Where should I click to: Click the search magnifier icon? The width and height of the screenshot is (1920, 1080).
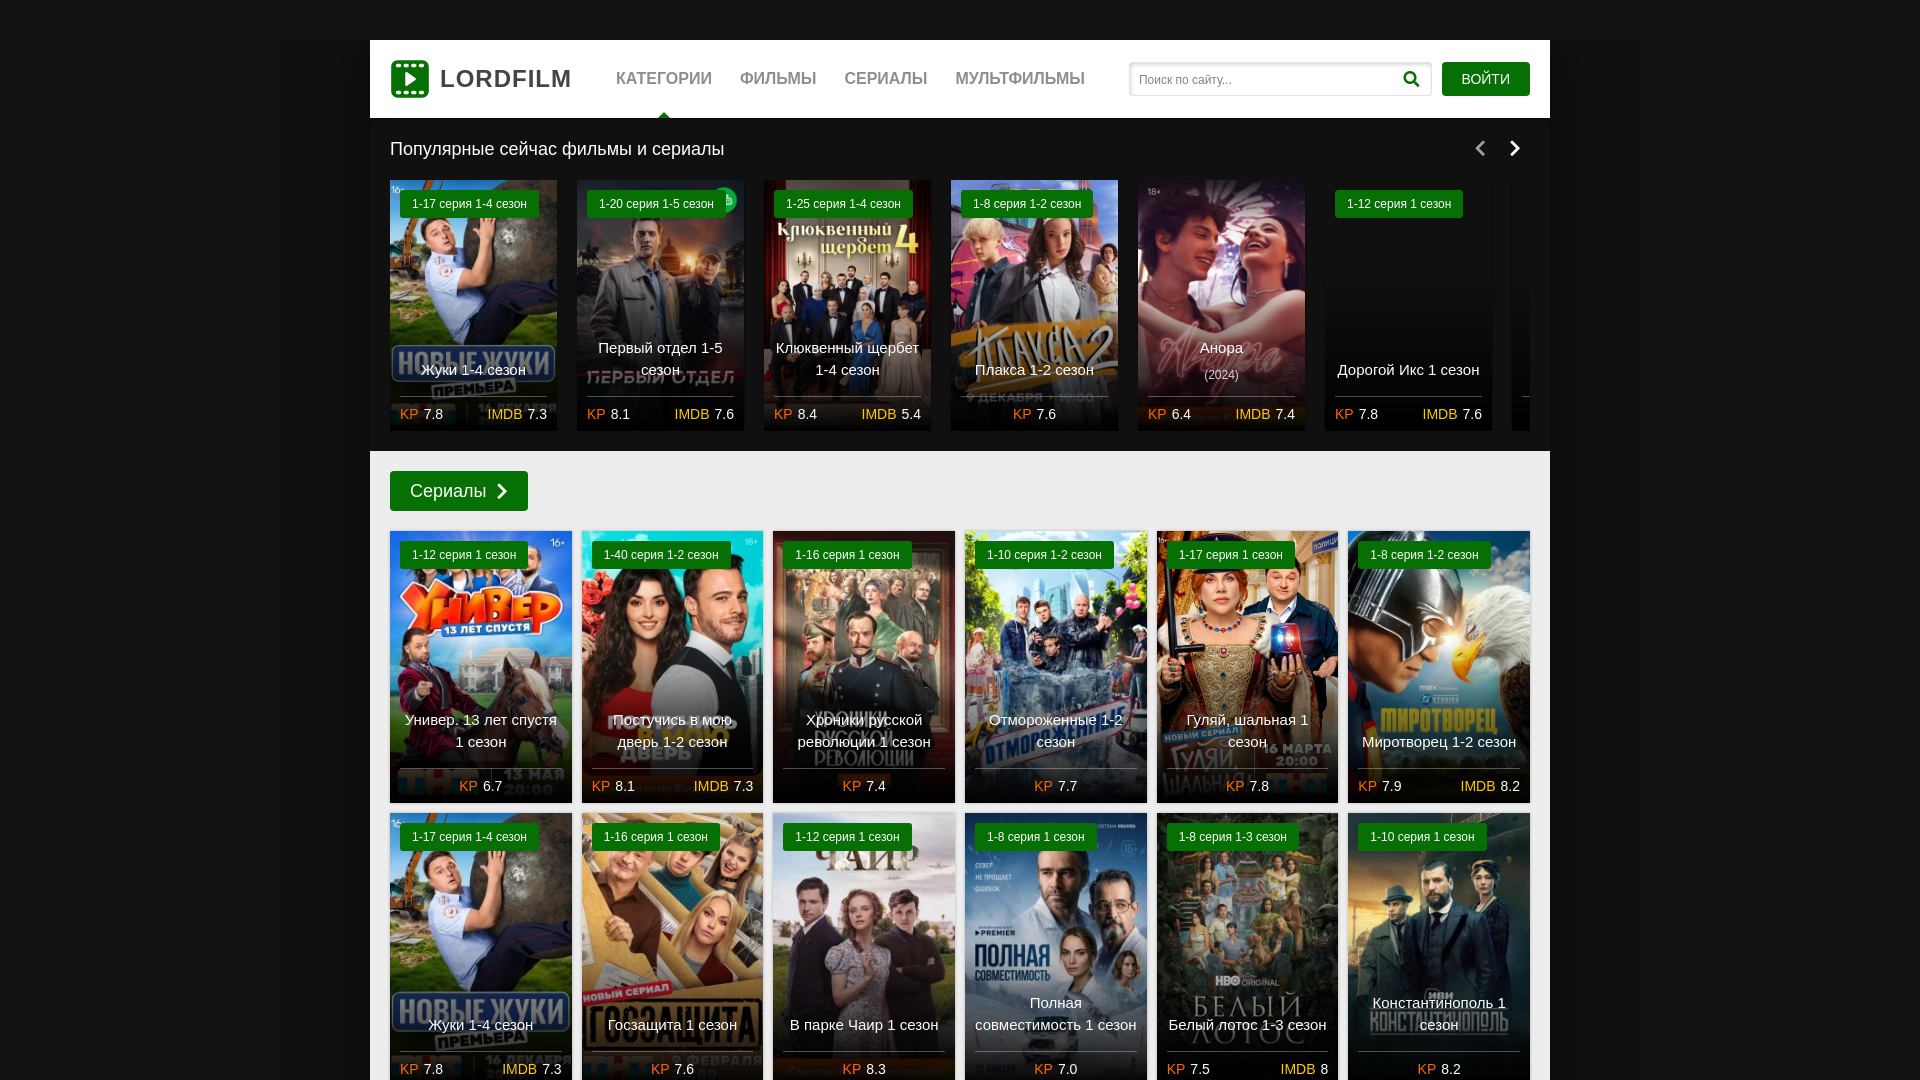pyautogui.click(x=1411, y=79)
